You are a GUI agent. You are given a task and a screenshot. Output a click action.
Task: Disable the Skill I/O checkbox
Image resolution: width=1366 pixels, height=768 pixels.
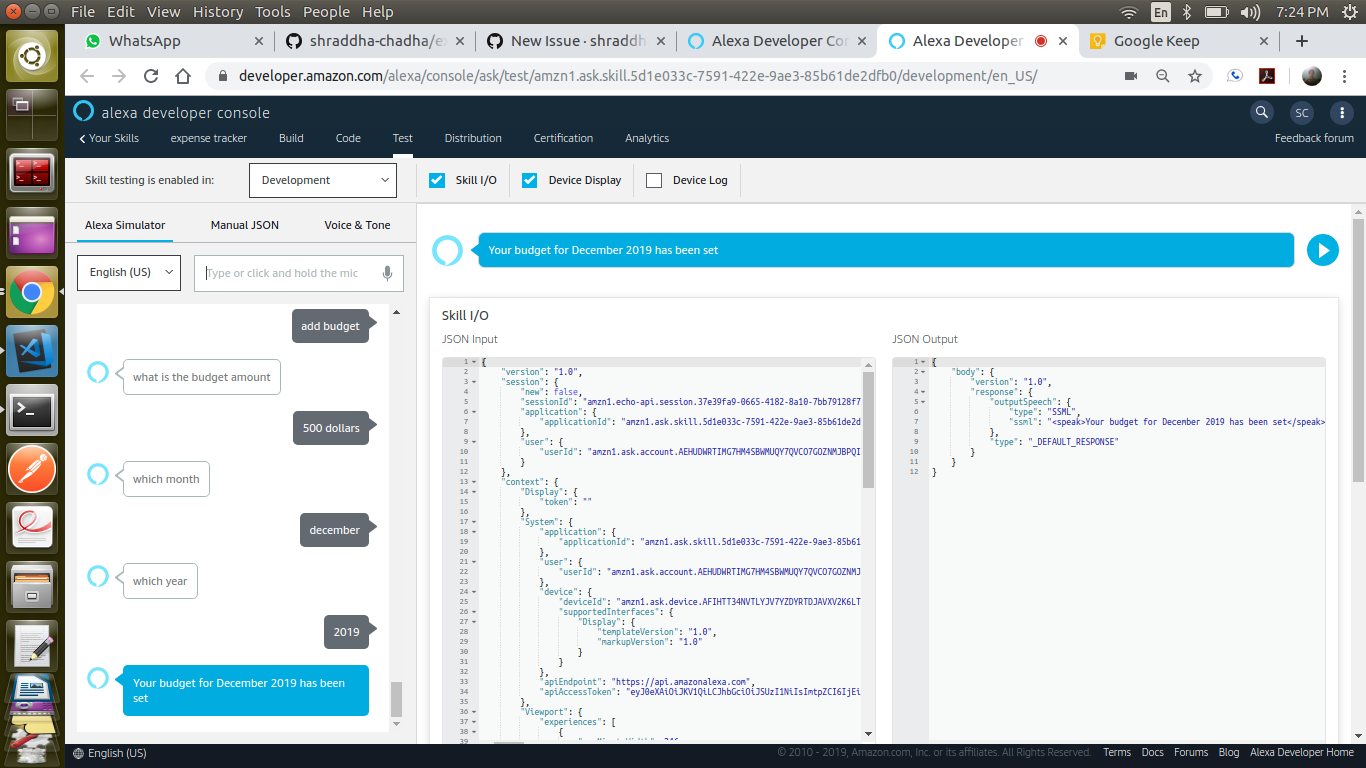coord(437,180)
